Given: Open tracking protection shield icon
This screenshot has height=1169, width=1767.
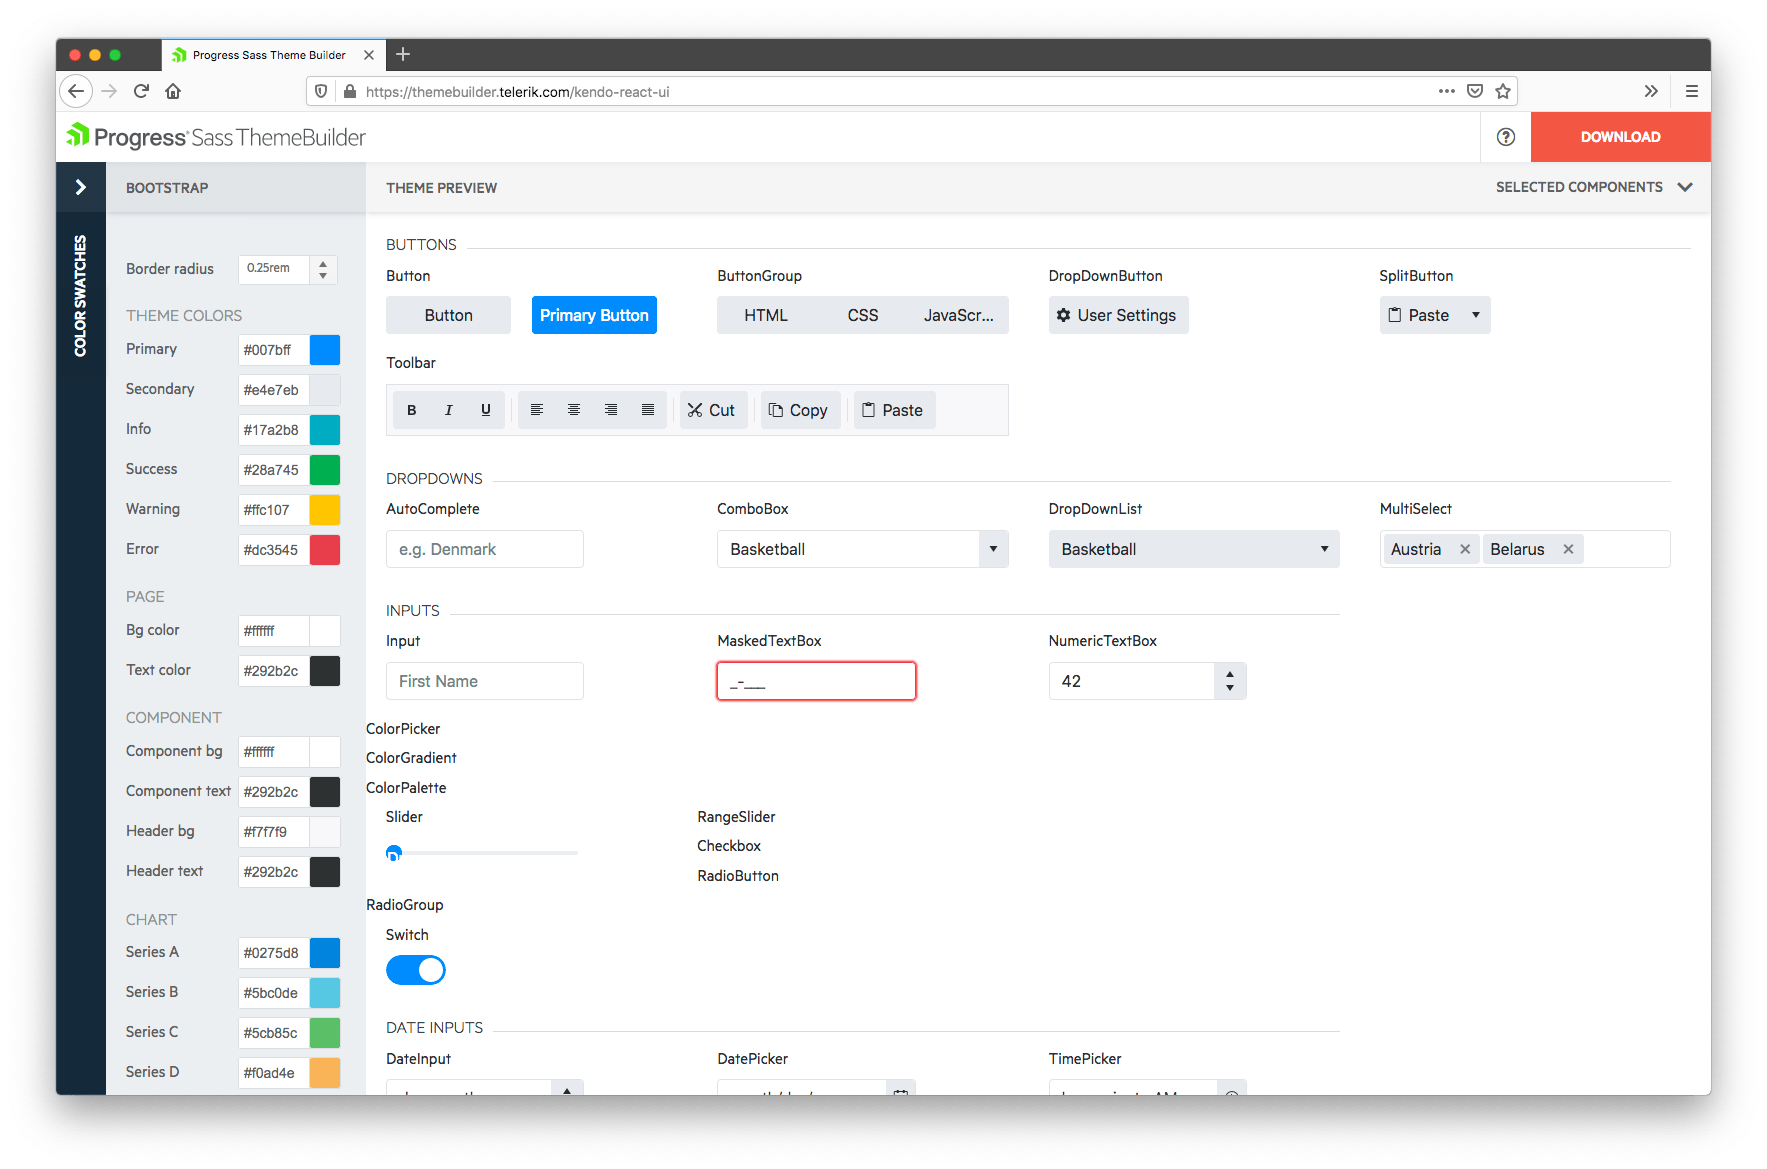Looking at the screenshot, I should (x=321, y=91).
